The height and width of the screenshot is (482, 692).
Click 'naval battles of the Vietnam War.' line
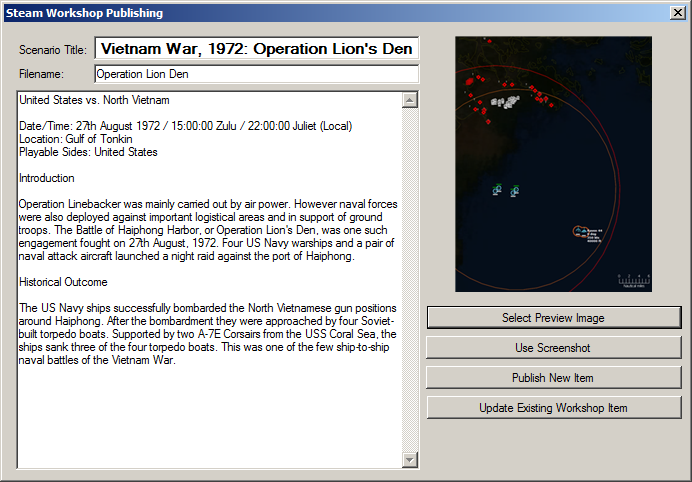click(x=97, y=360)
